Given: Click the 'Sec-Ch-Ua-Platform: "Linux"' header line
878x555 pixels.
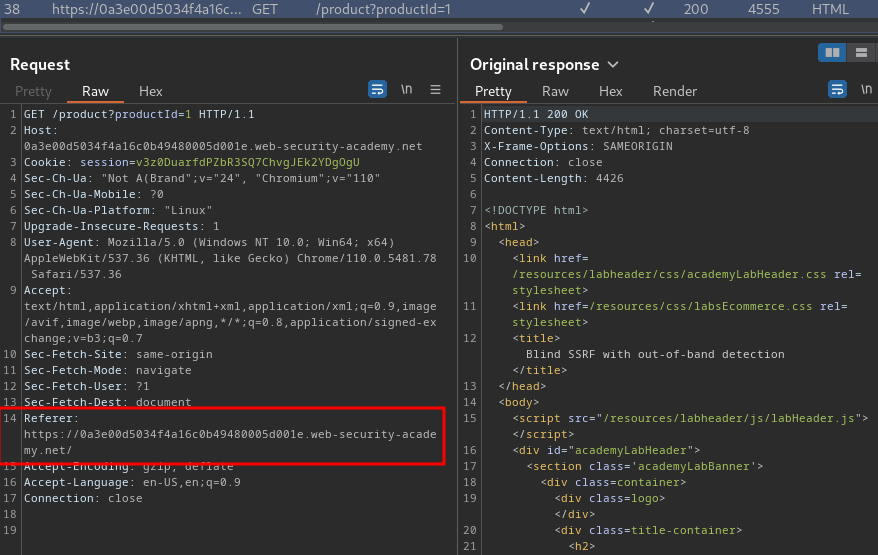Looking at the screenshot, I should tap(118, 211).
